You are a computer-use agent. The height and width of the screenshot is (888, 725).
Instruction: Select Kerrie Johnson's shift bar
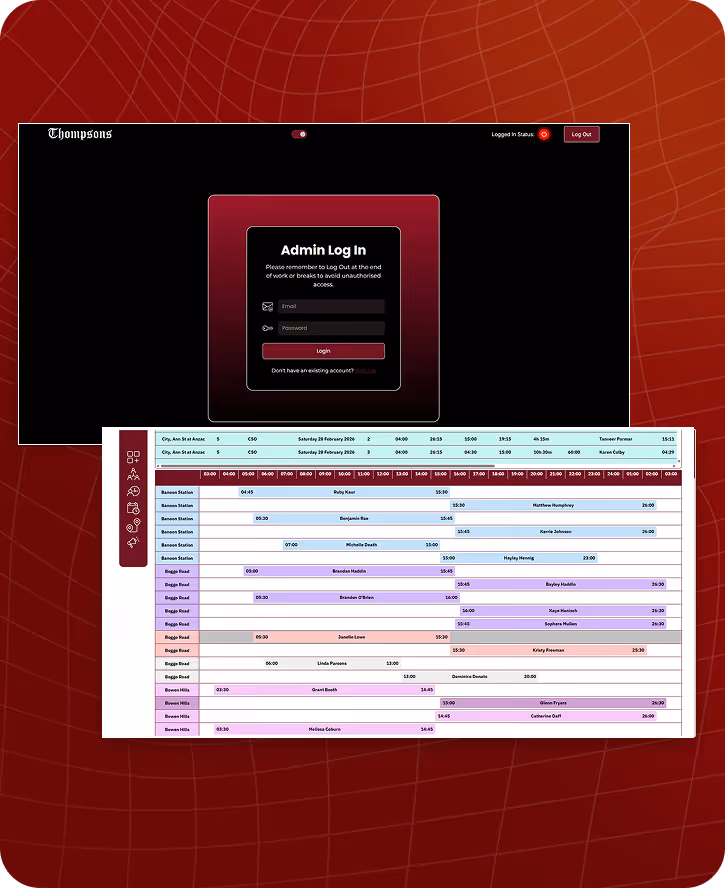pyautogui.click(x=556, y=532)
